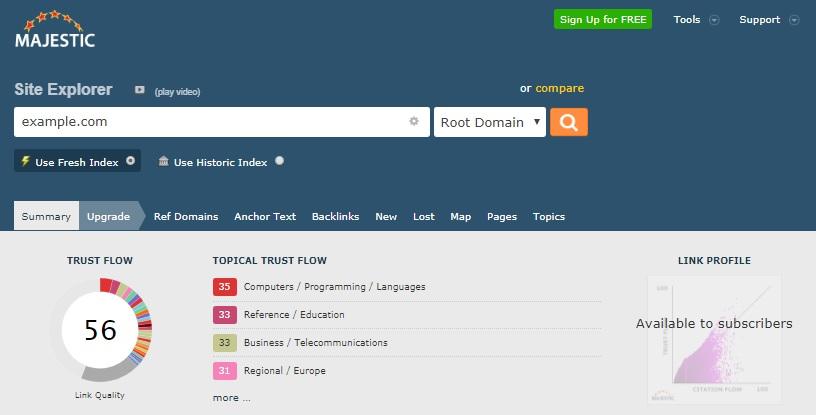This screenshot has width=816, height=415.
Task: Open the Support menu
Action: 759,20
